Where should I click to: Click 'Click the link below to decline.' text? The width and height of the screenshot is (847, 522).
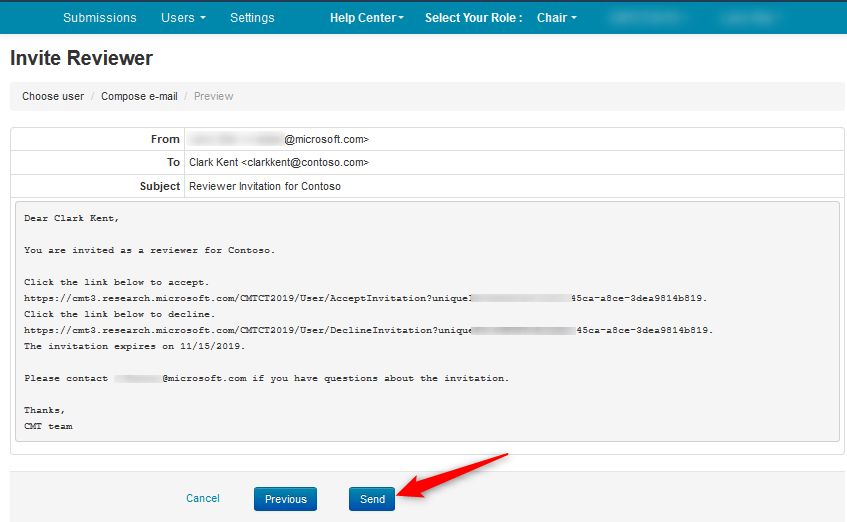(119, 314)
